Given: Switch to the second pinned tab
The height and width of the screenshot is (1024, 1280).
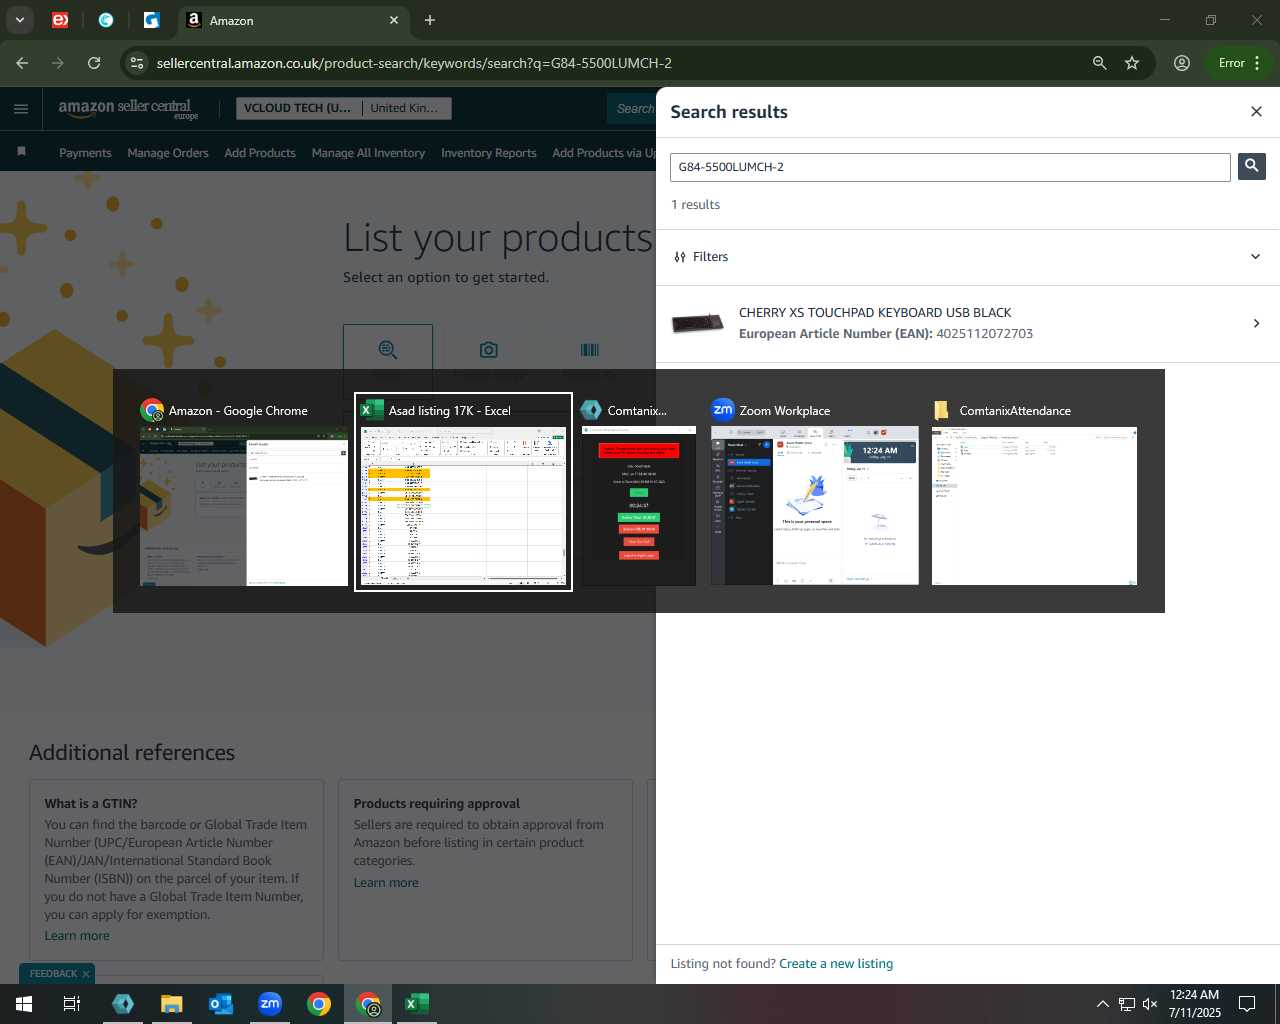Looking at the screenshot, I should (106, 20).
